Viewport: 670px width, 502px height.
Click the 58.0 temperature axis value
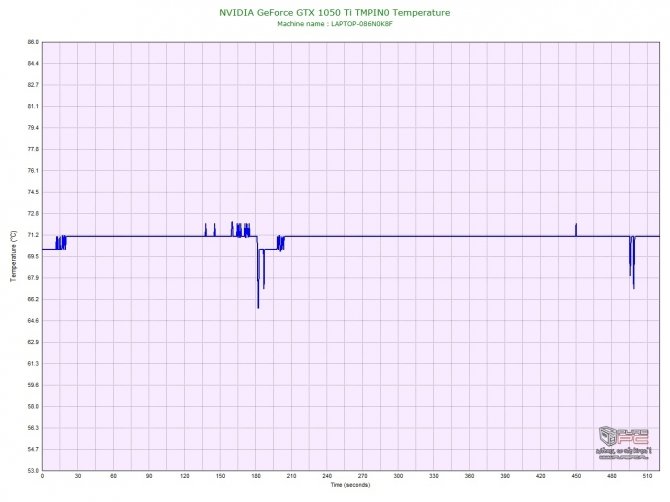coord(33,406)
